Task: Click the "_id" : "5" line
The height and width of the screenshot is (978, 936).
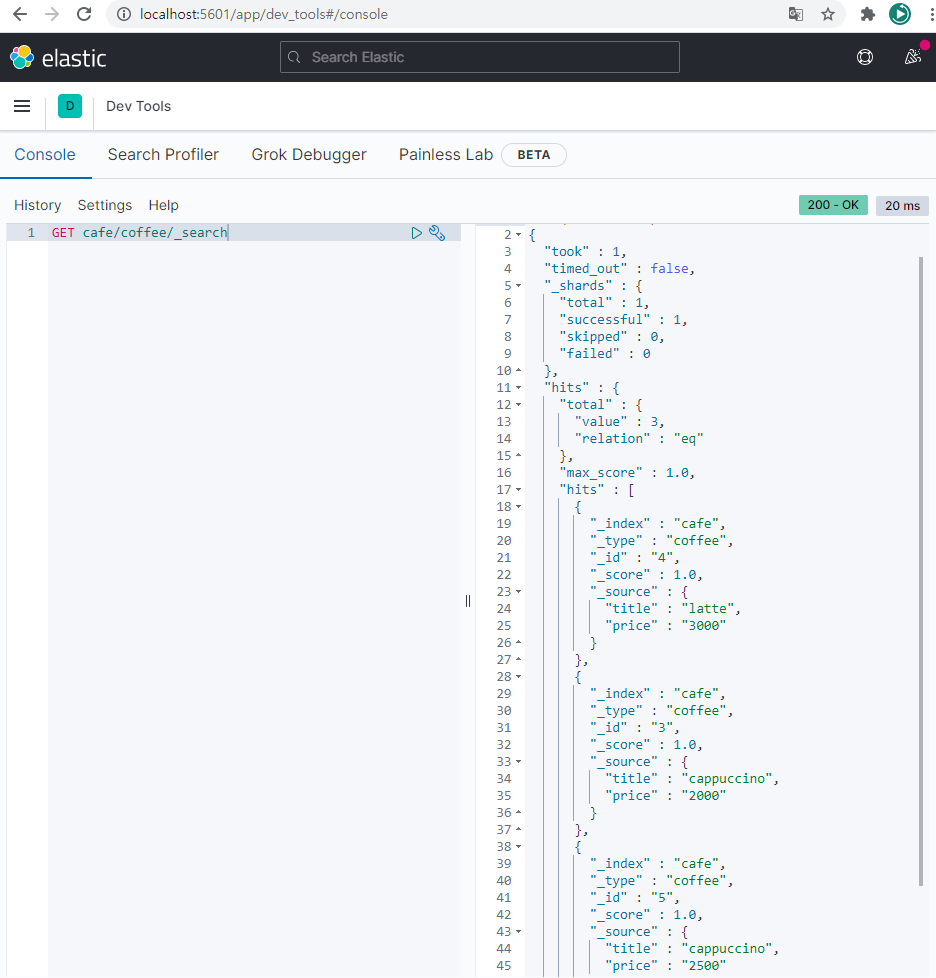Action: click(x=634, y=898)
